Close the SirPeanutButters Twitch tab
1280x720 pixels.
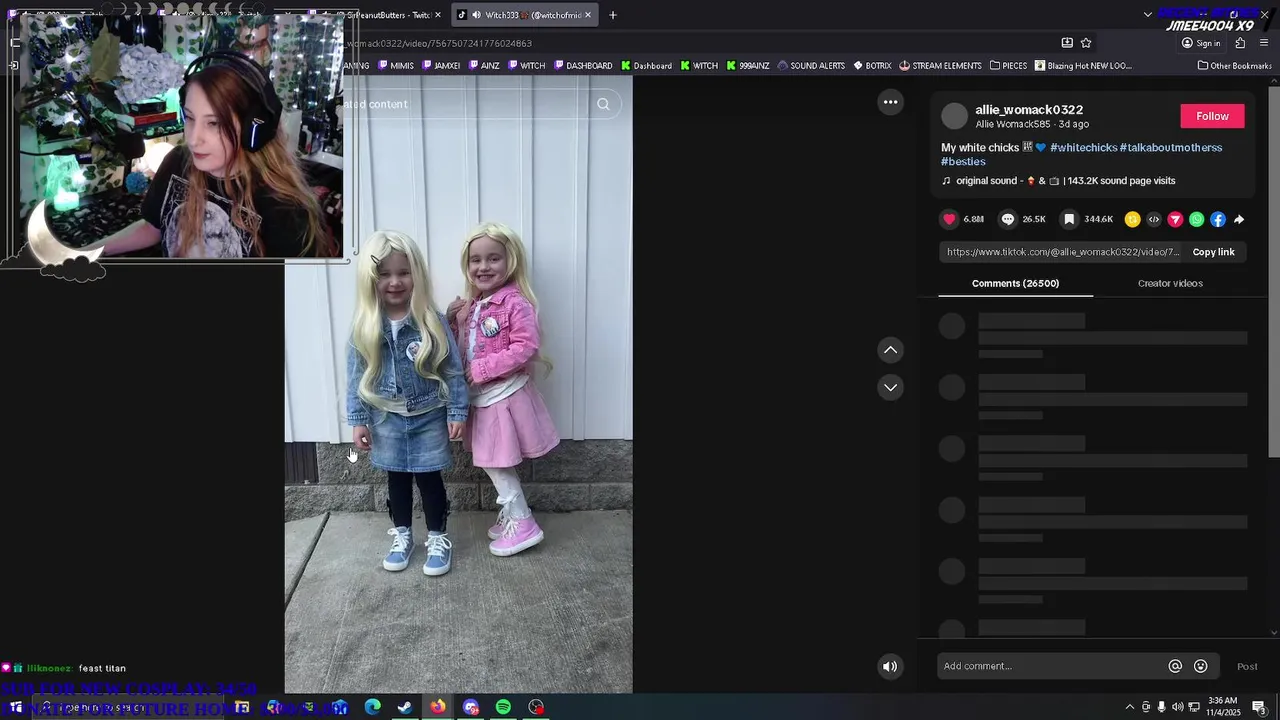tap(437, 15)
